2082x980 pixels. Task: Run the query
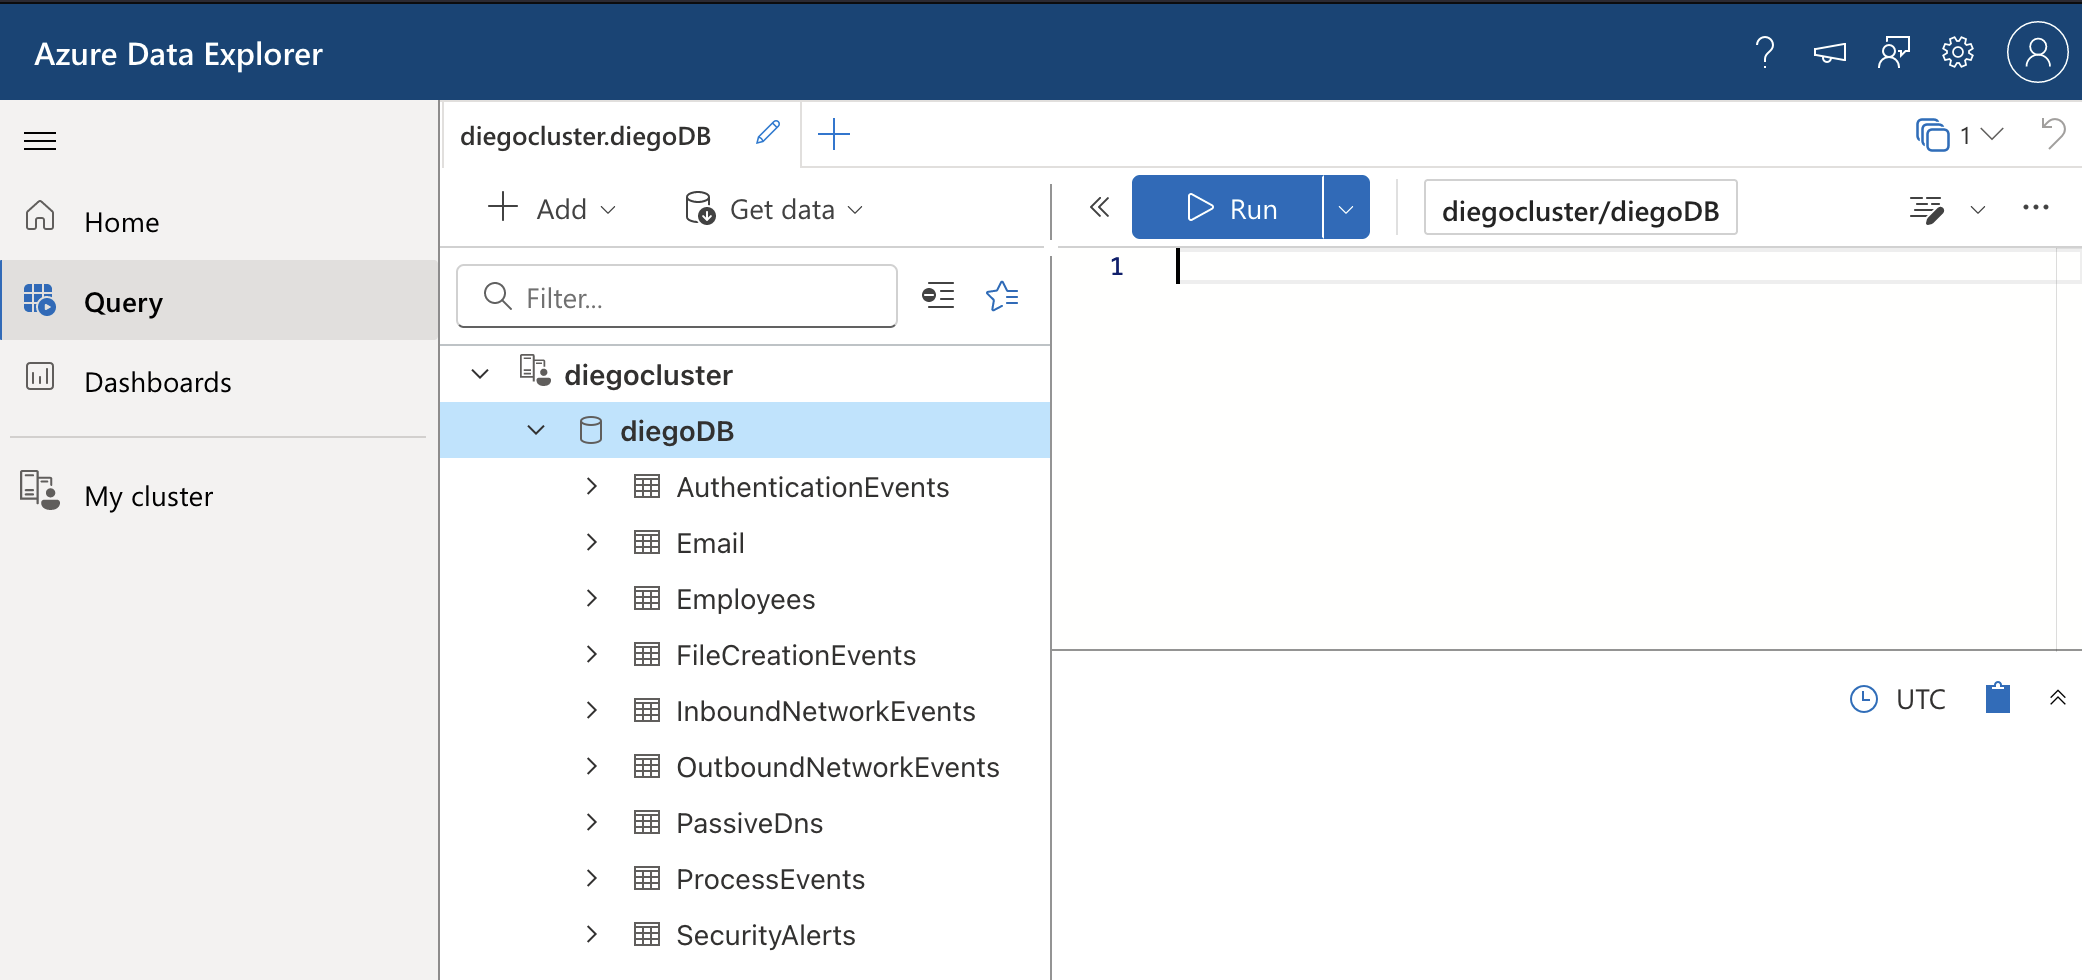tap(1228, 207)
